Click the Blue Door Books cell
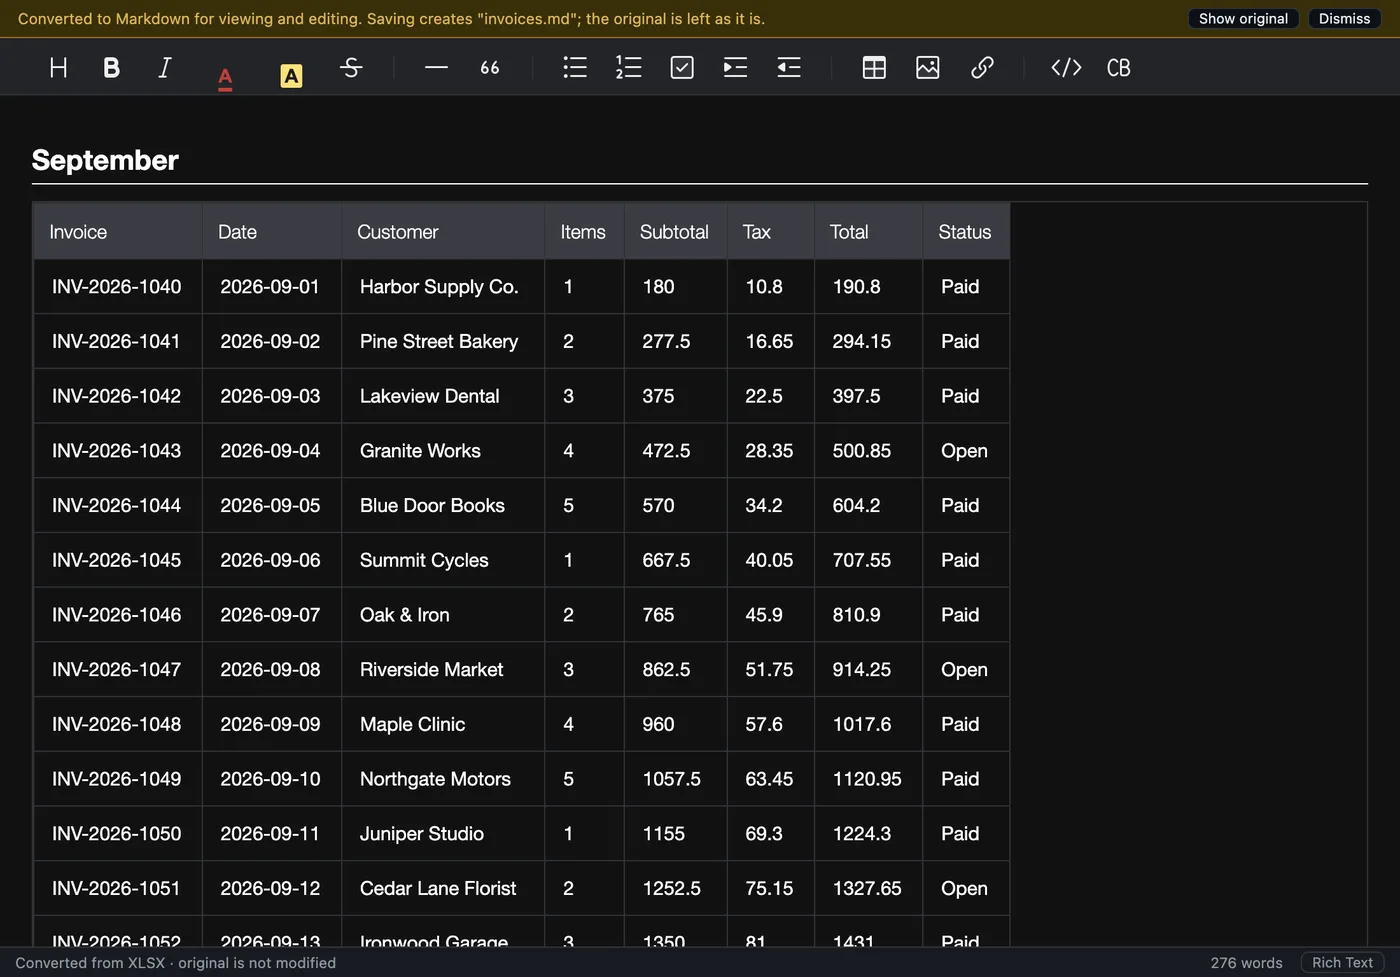This screenshot has height=977, width=1400. pos(443,506)
